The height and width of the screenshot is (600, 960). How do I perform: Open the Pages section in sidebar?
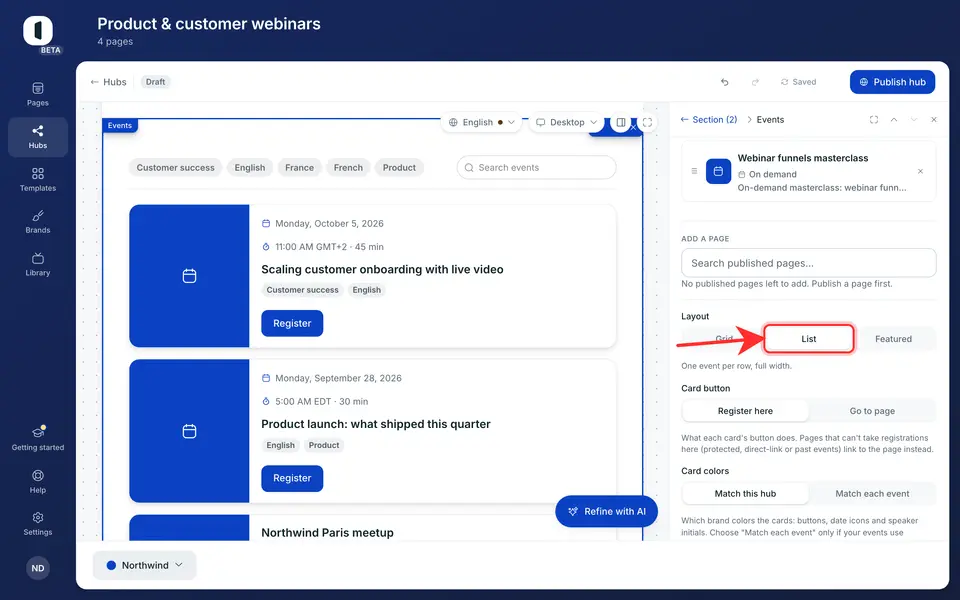pos(37,94)
